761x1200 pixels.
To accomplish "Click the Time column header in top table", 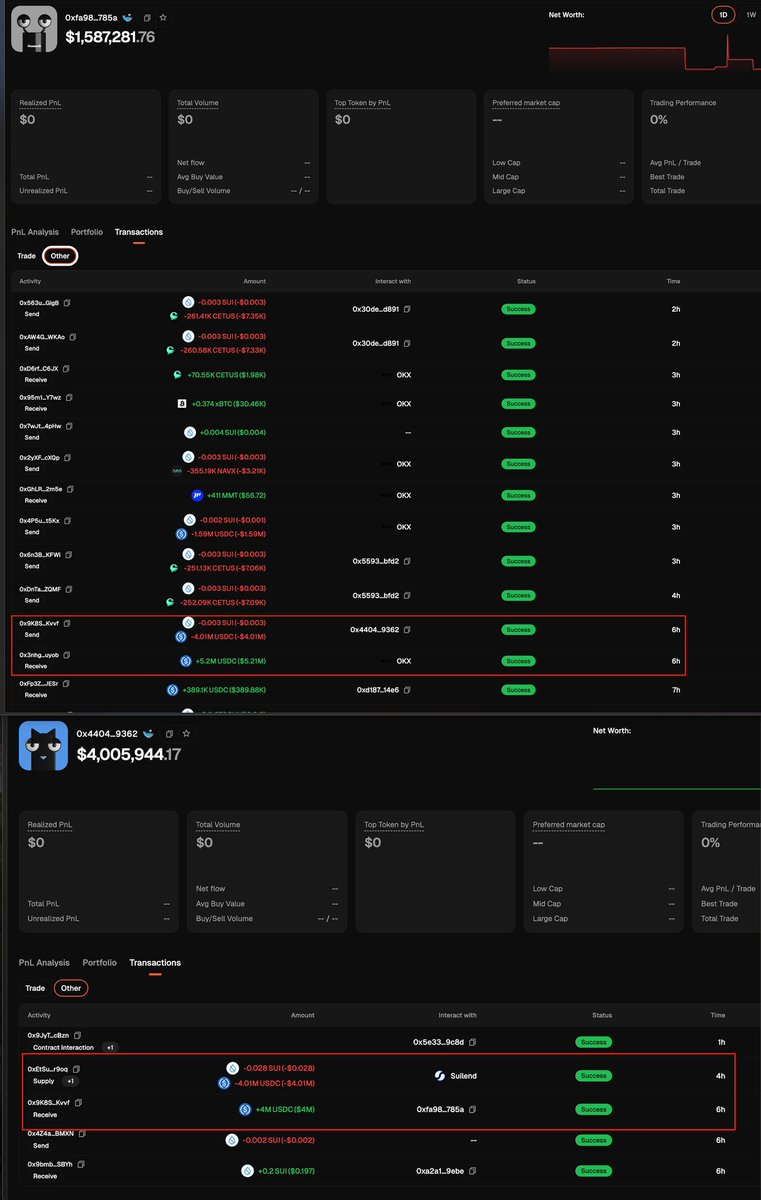I will point(673,281).
